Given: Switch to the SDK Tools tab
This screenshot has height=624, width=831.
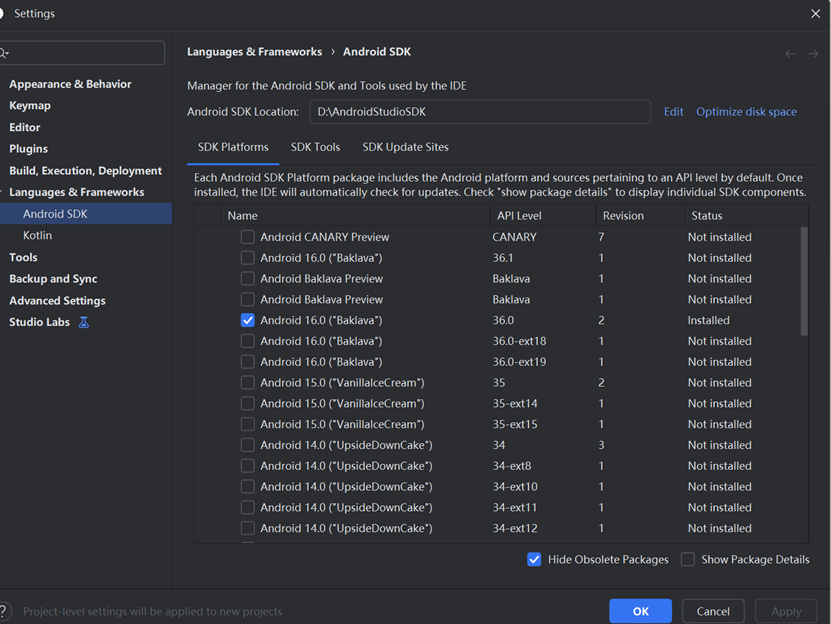Looking at the screenshot, I should (315, 147).
